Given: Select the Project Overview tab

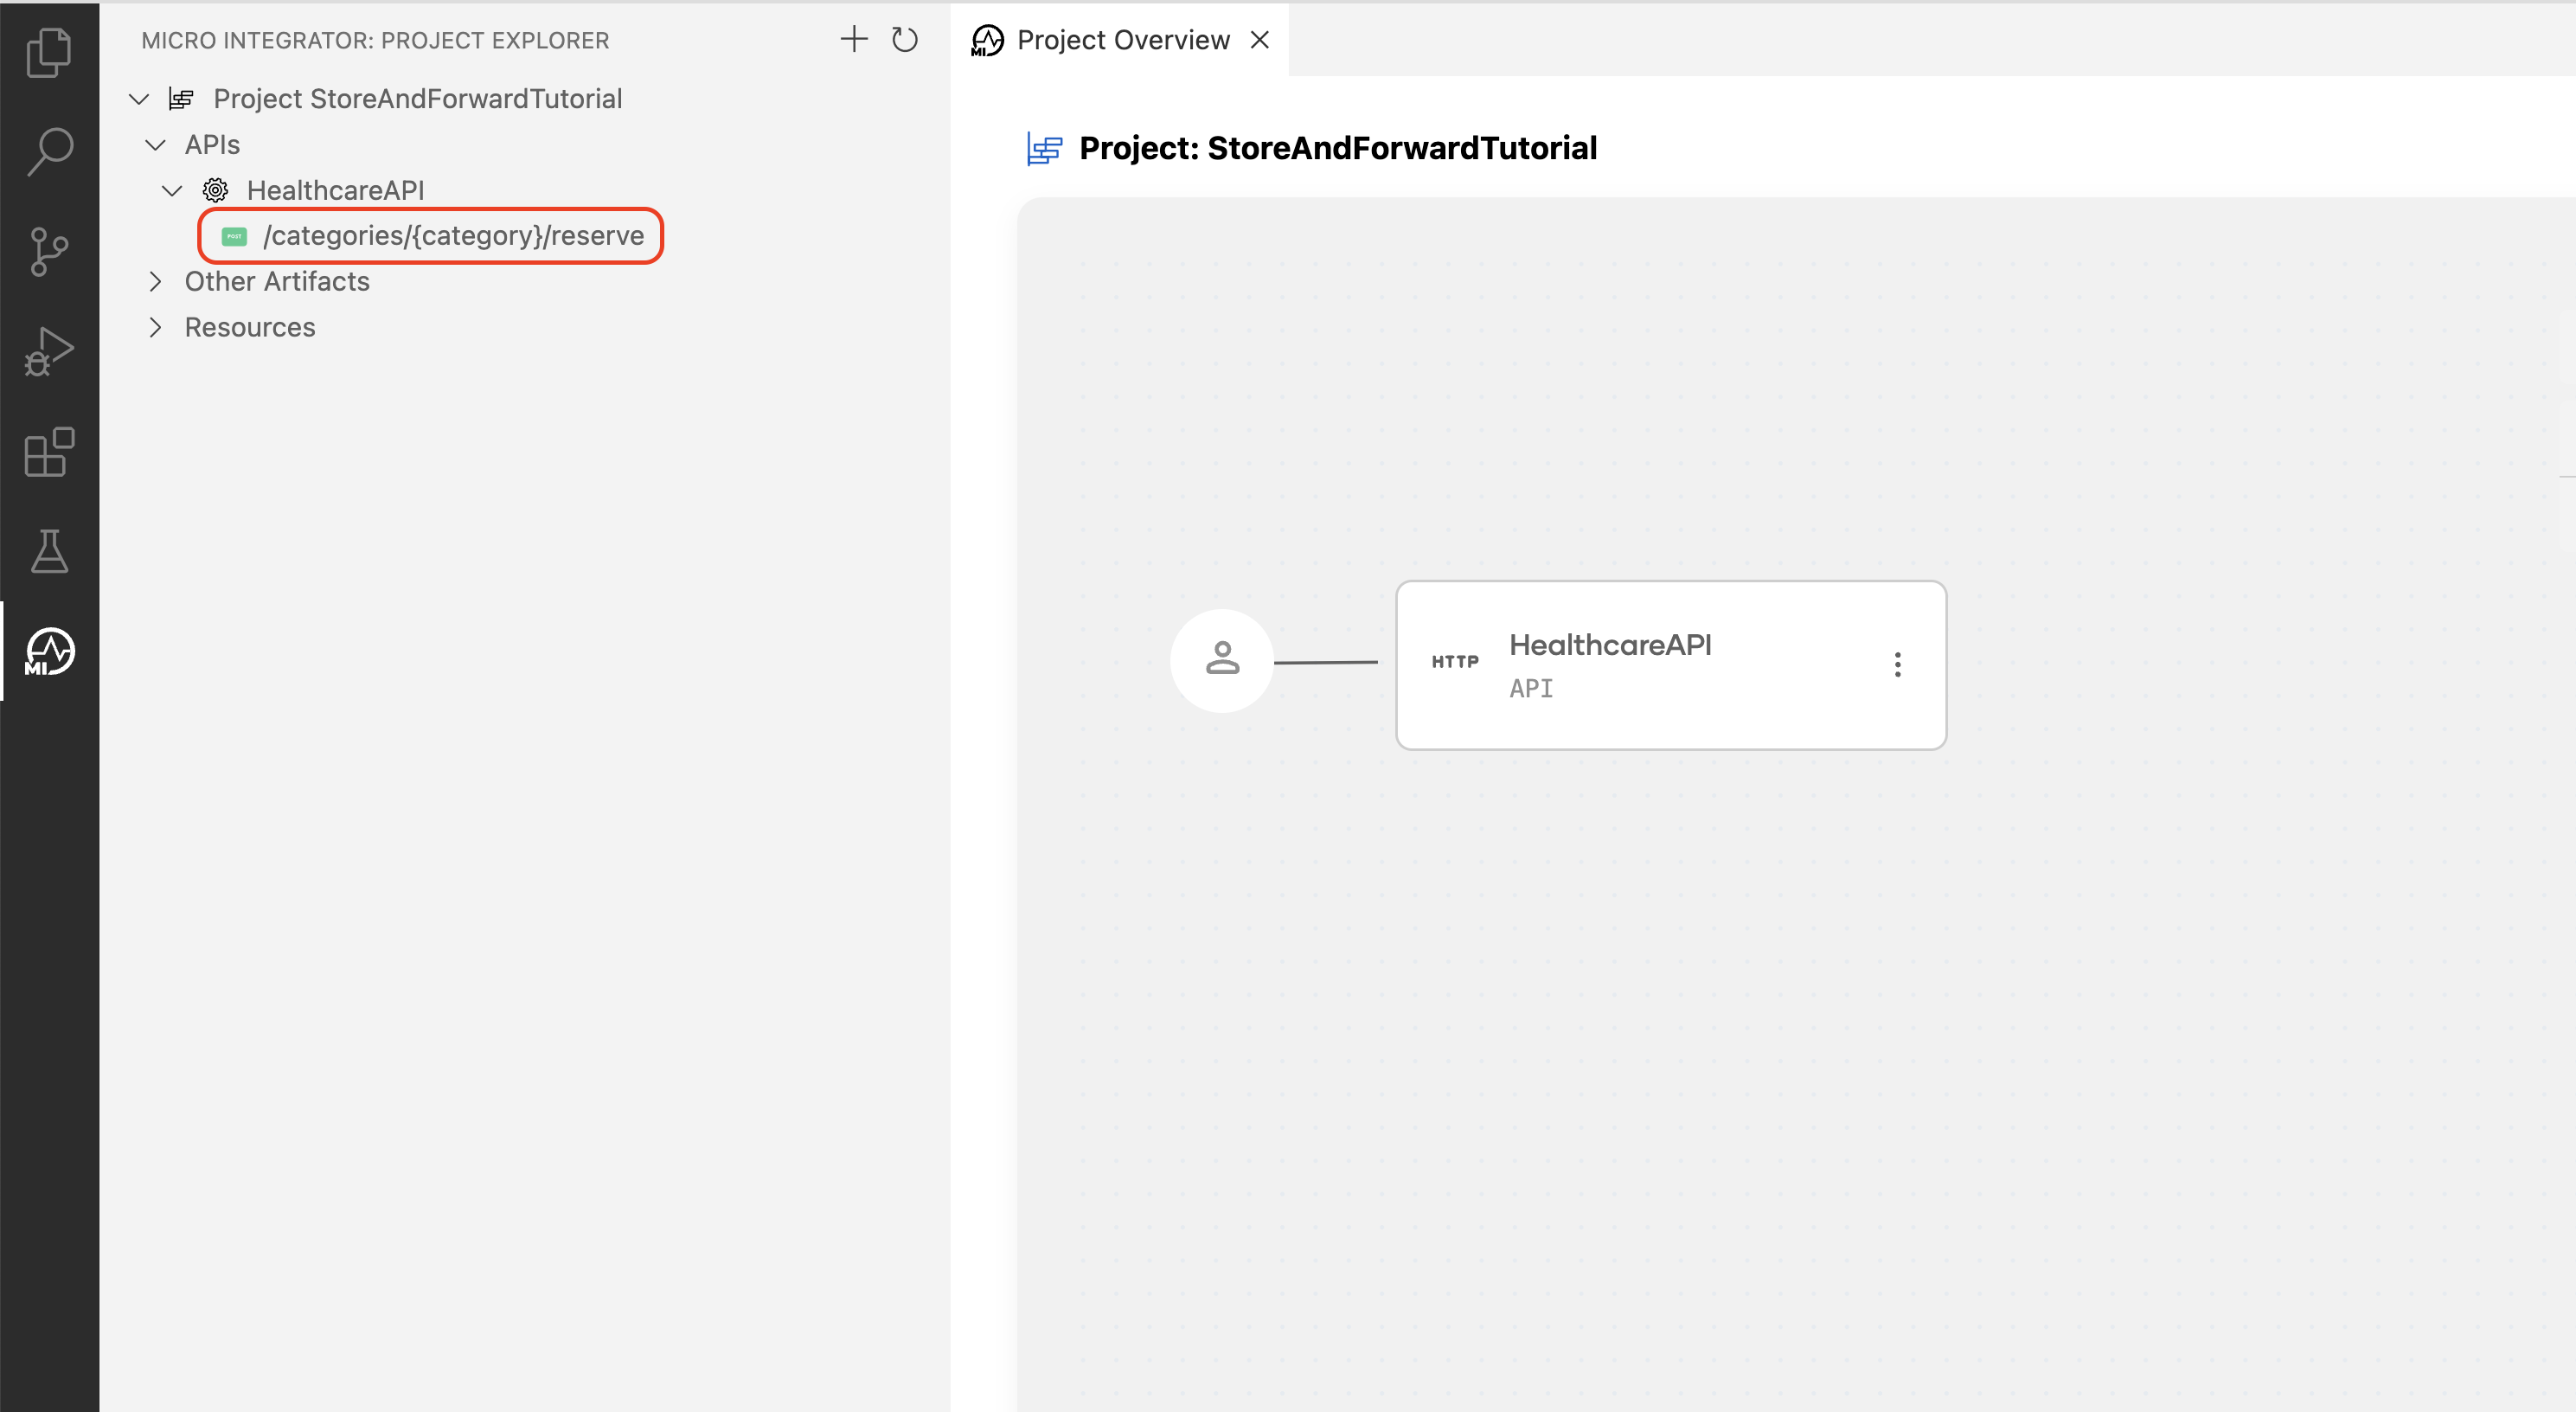Looking at the screenshot, I should pos(1122,40).
